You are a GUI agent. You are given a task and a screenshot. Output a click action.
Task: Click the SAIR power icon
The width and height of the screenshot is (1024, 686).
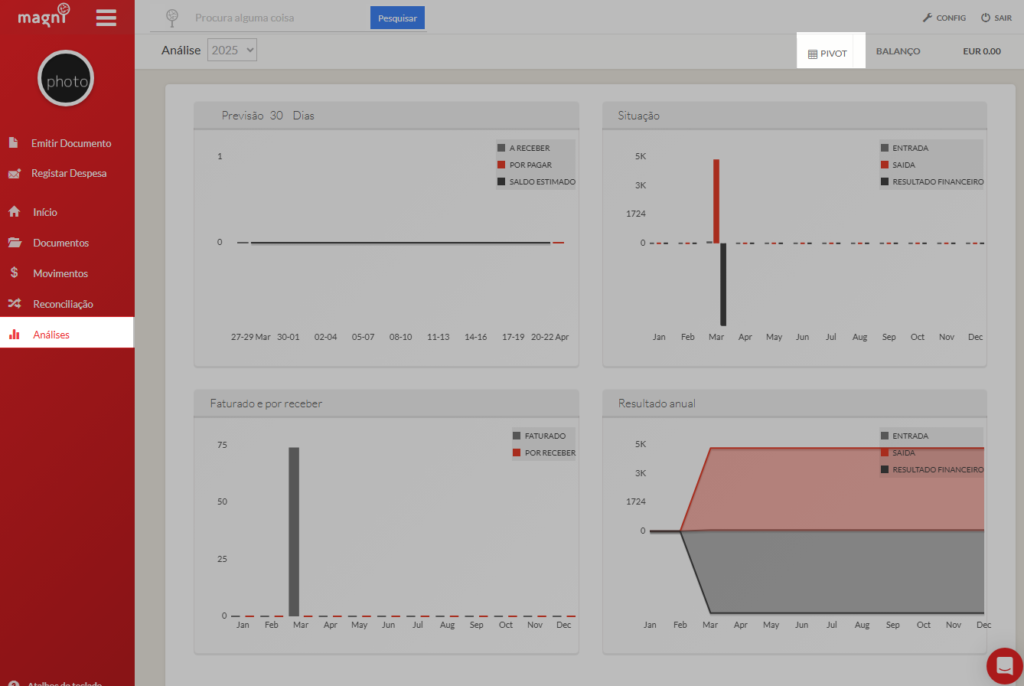pos(985,18)
